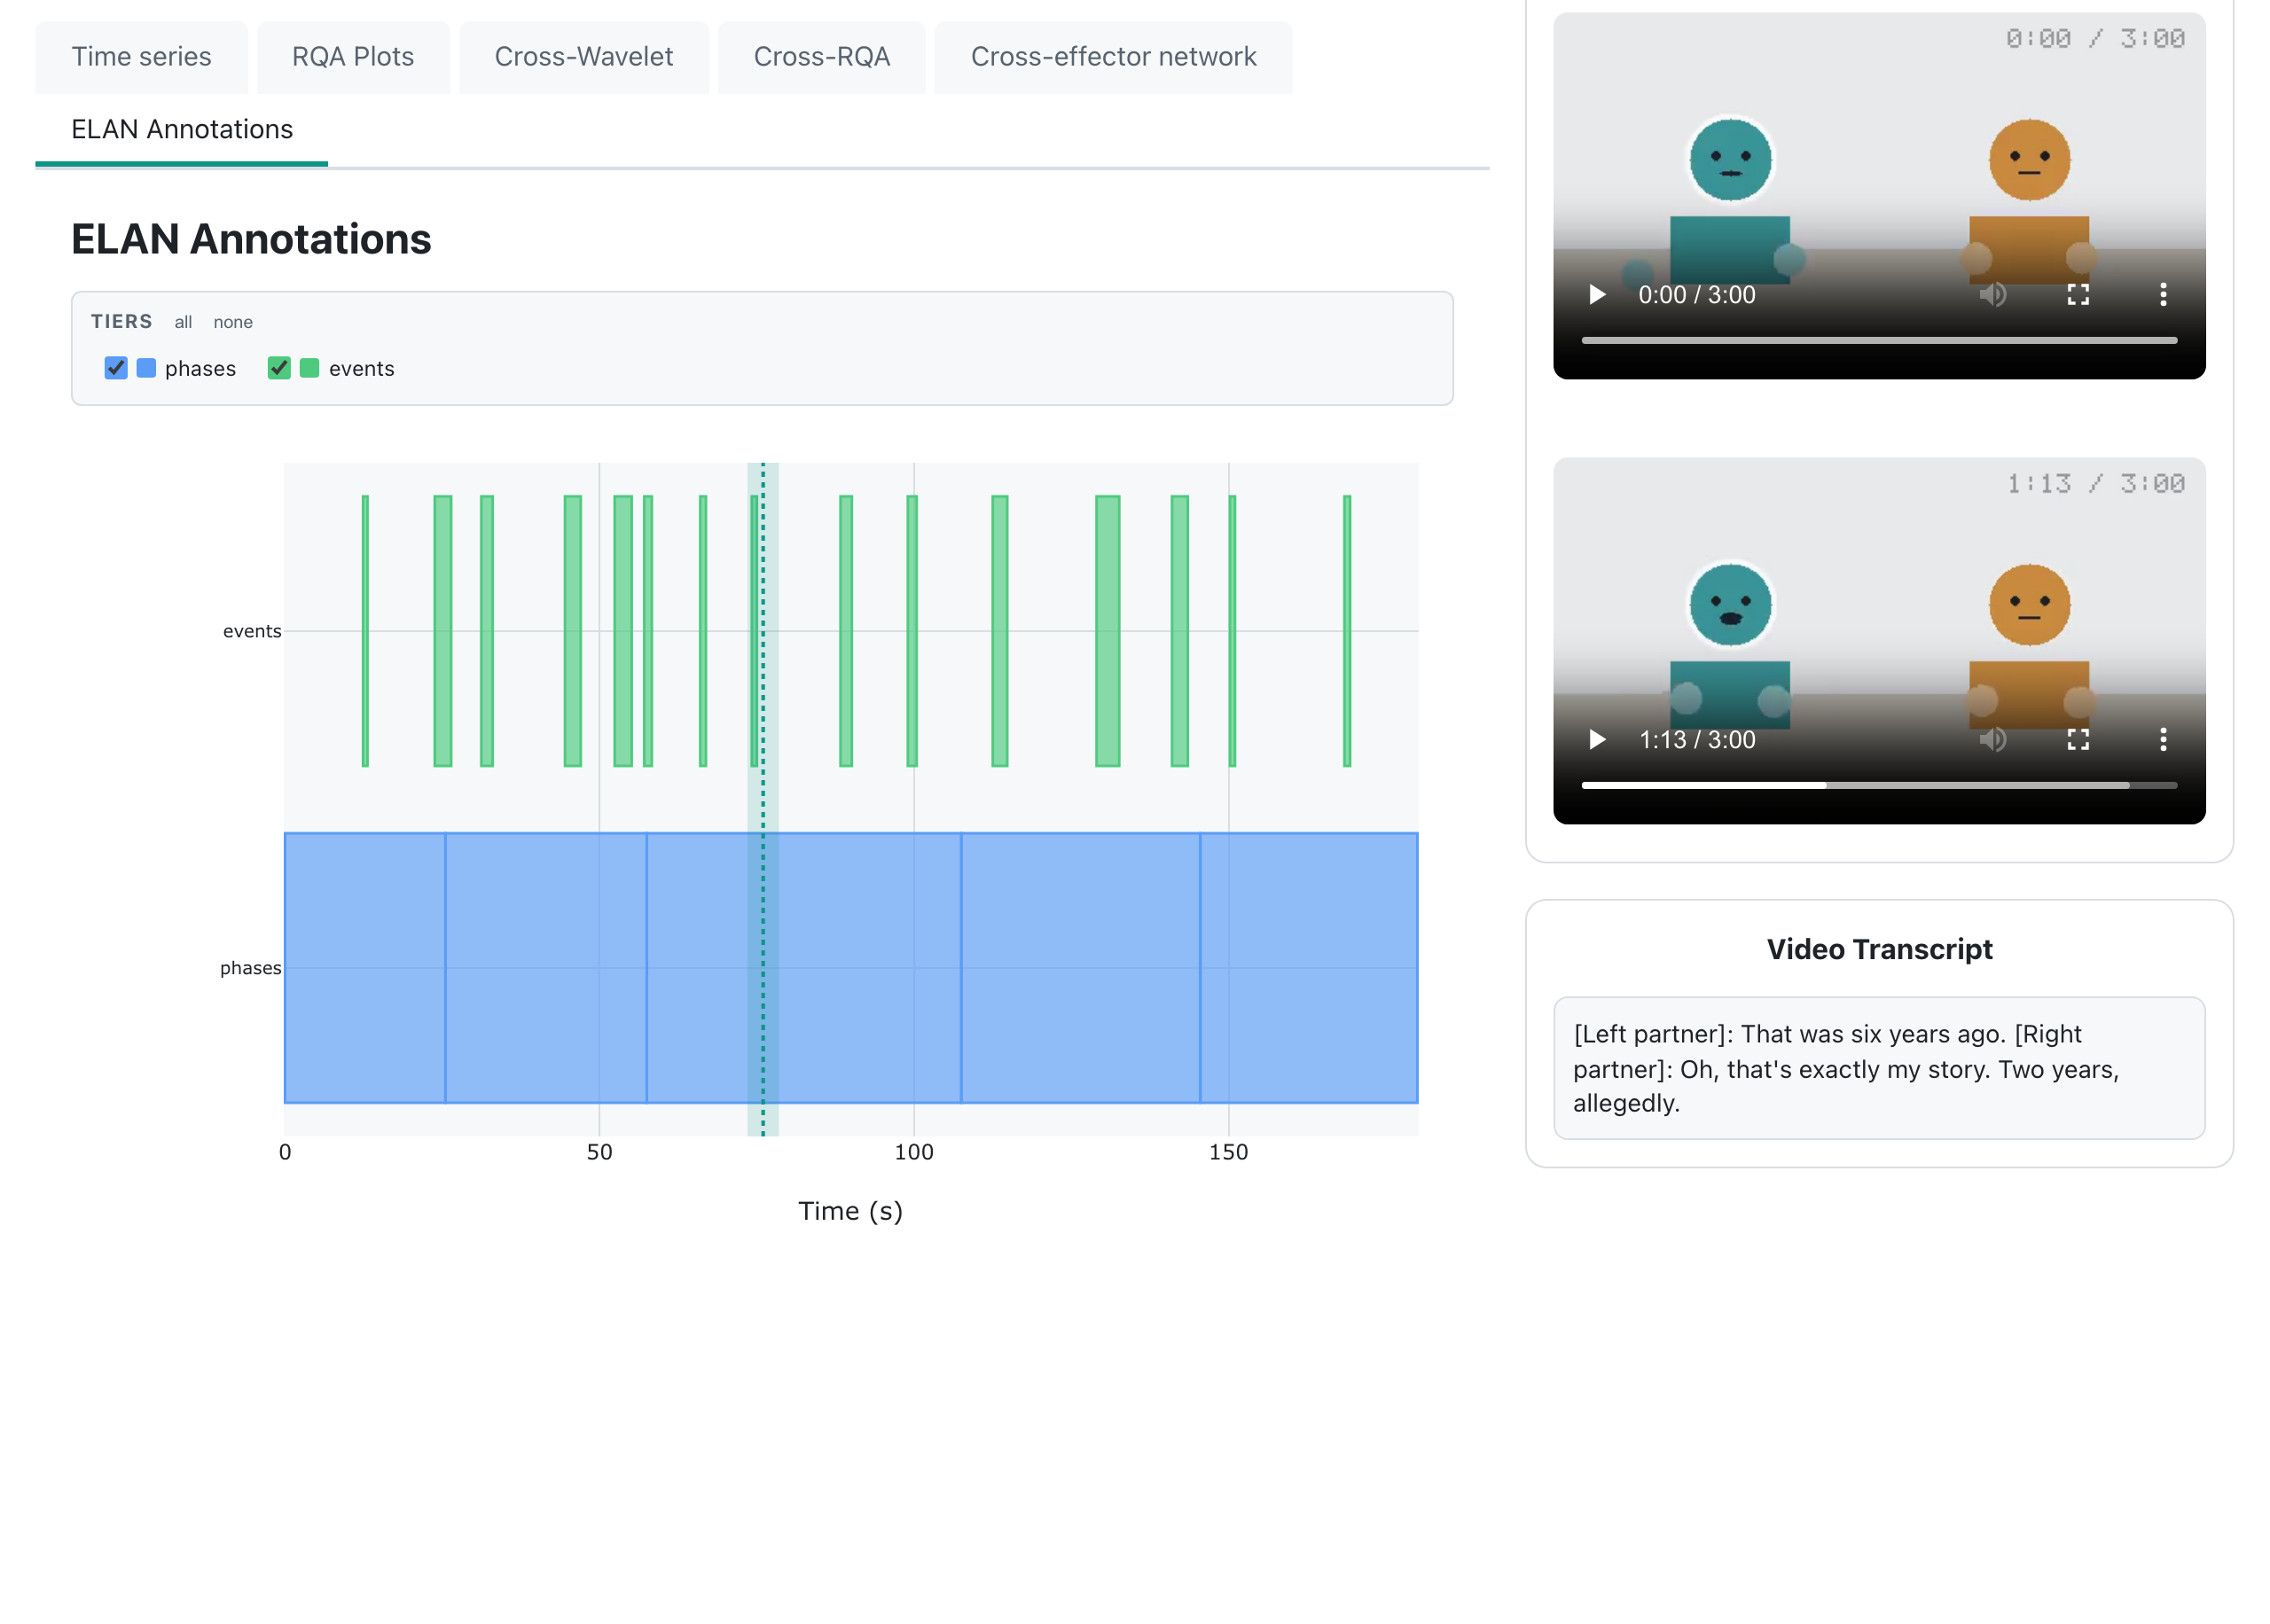Viewport: 2270px width, 1624px height.
Task: Click the green events color swatch
Action: pos(310,368)
